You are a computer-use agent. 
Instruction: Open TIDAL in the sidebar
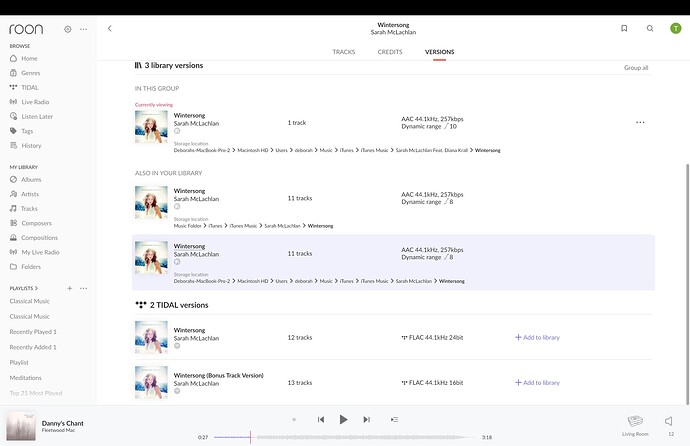(29, 87)
